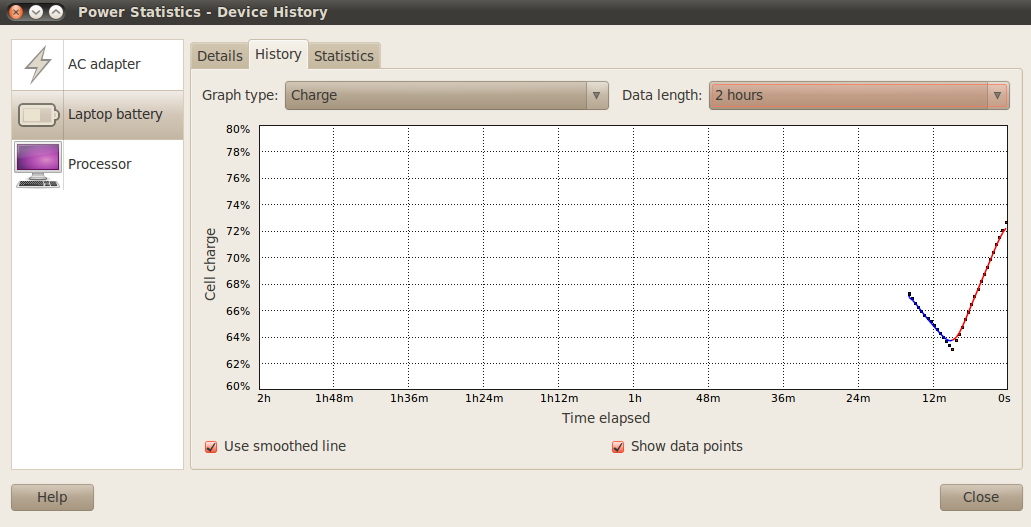This screenshot has height=527, width=1031.
Task: Click the AC adapter device label
Action: click(x=104, y=64)
